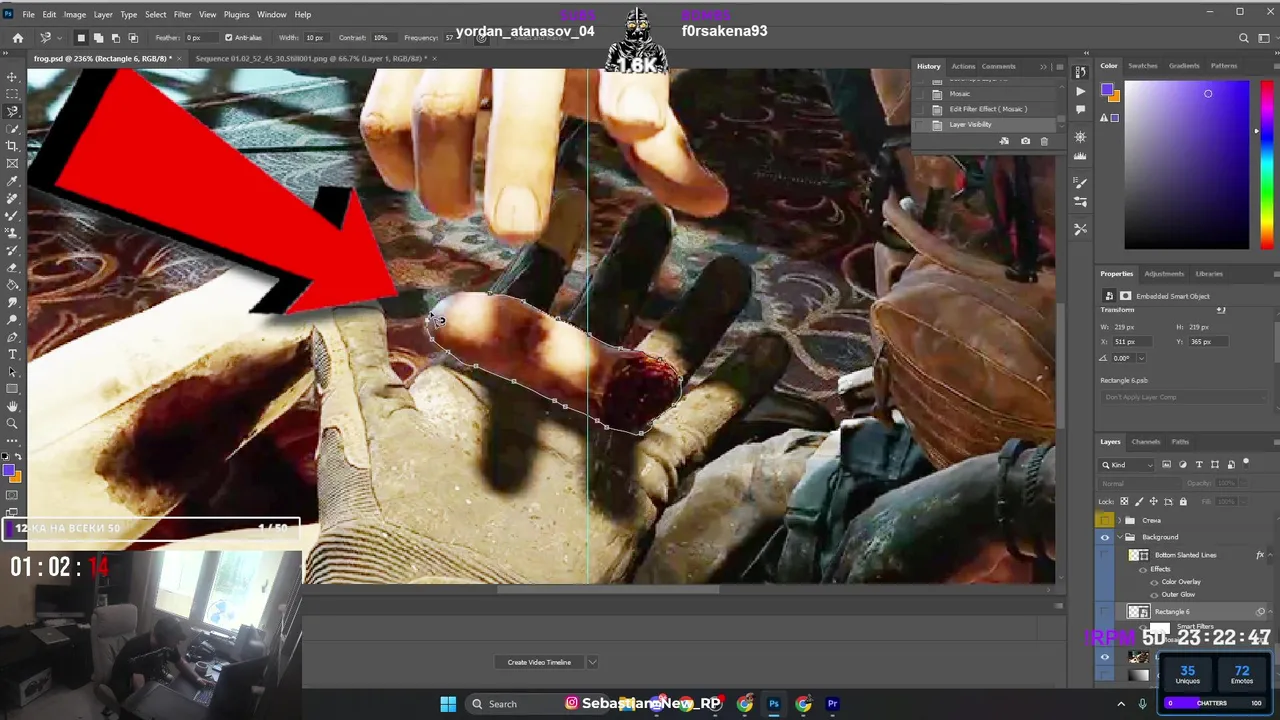Select the Paint Bucket tool
1280x720 pixels.
12,285
